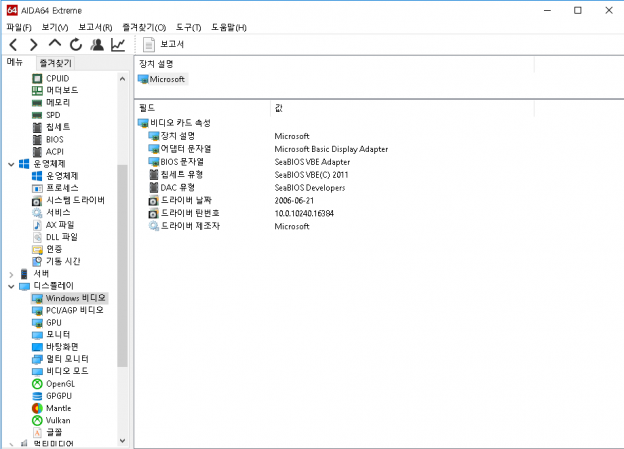The width and height of the screenshot is (624, 449).
Task: Switch to the 메뉴 tab
Action: (x=16, y=62)
